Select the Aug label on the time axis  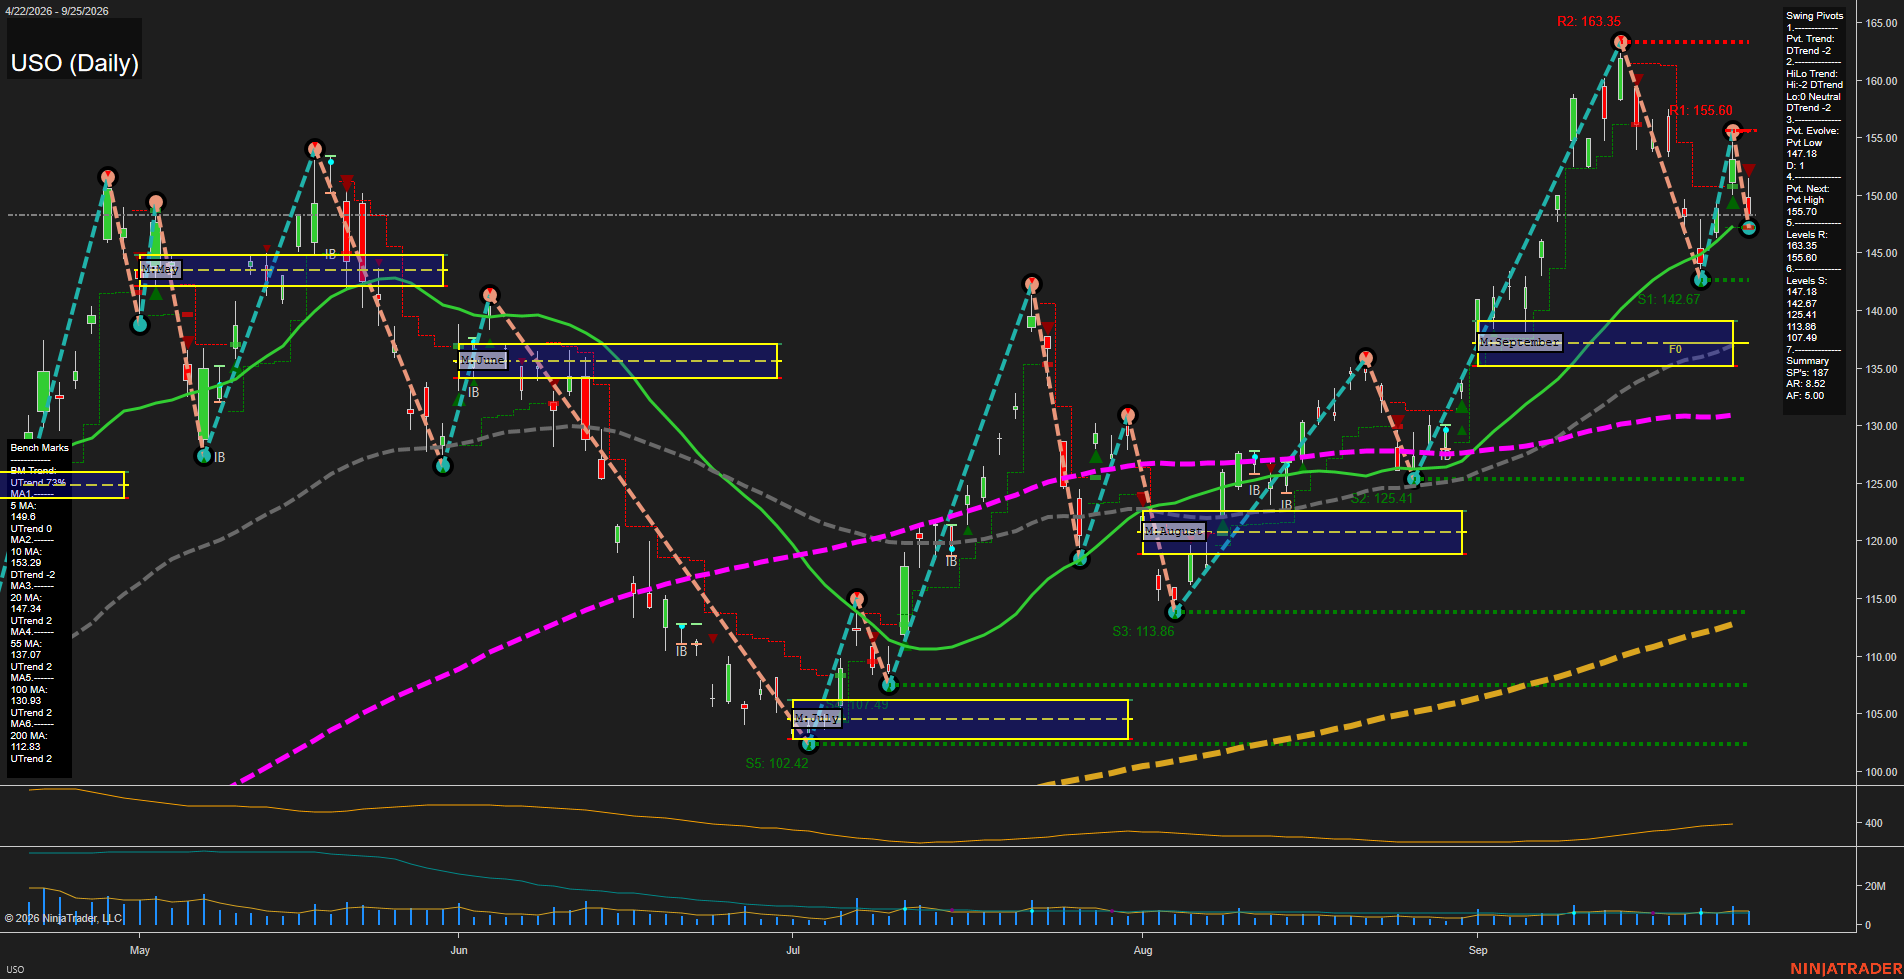(x=1143, y=950)
